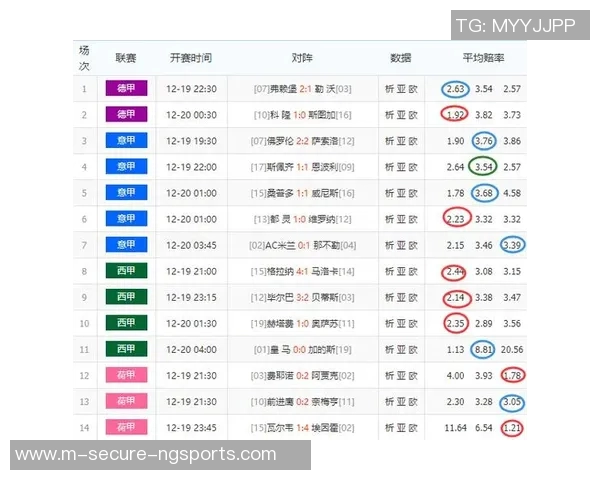
Task: Open the 析 link in row 9 毕尔巴
Action: tap(390, 297)
